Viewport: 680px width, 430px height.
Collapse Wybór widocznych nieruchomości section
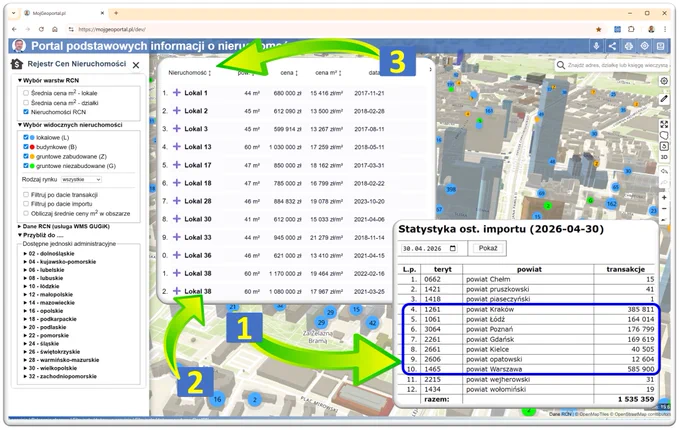click(70, 125)
